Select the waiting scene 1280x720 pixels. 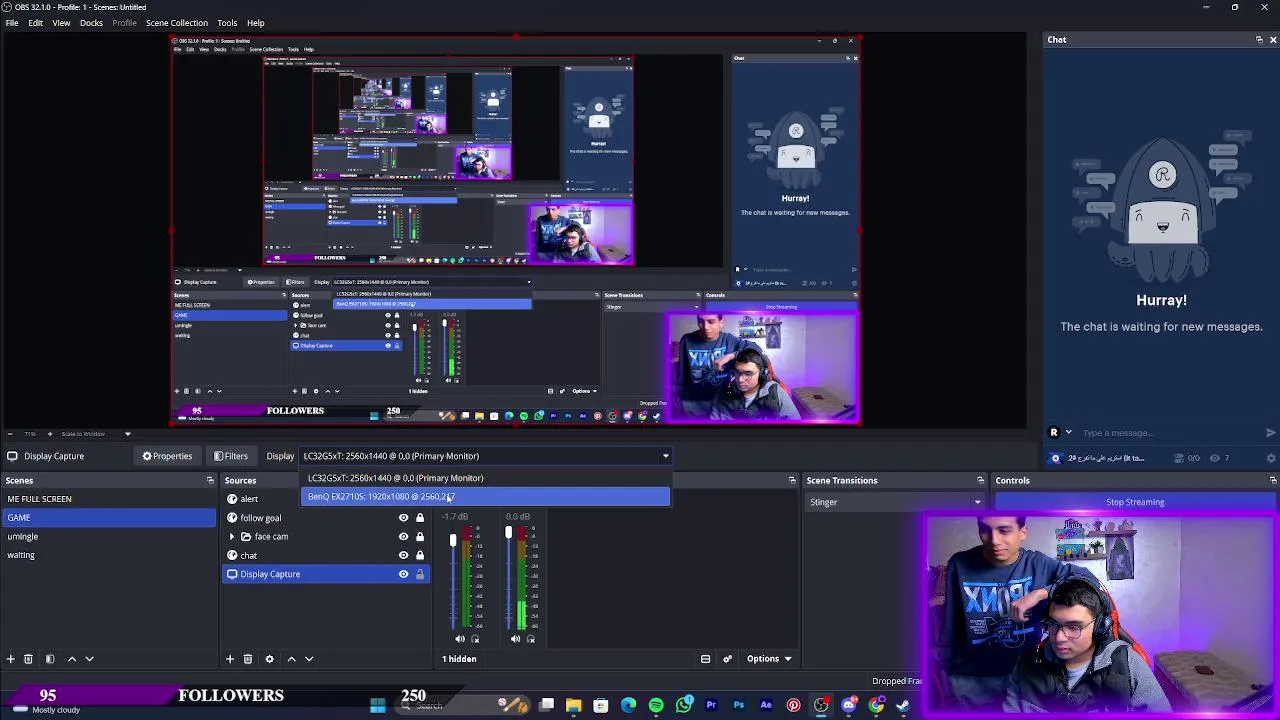click(108, 555)
